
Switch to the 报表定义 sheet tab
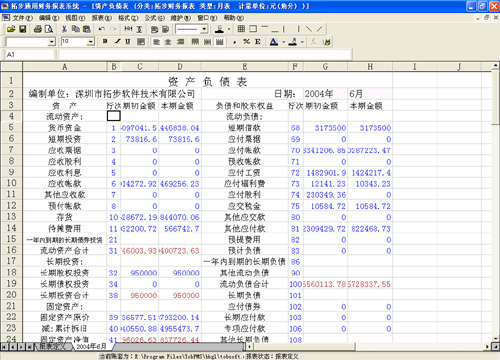click(53, 346)
